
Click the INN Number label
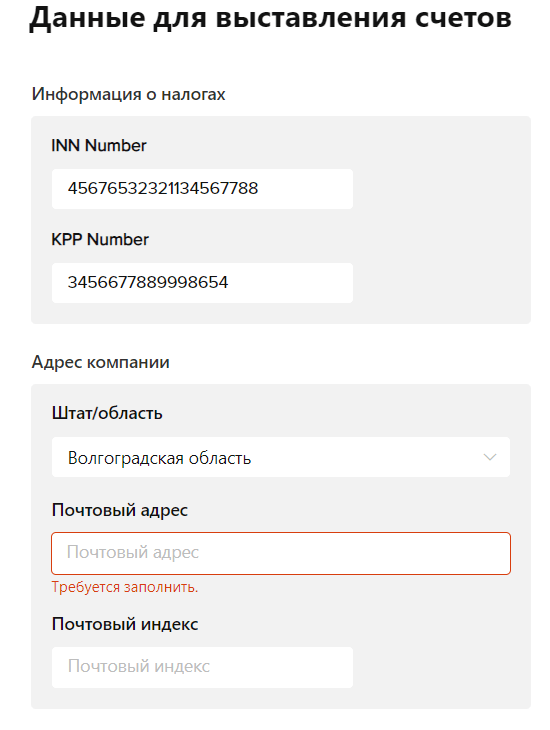tap(99, 146)
